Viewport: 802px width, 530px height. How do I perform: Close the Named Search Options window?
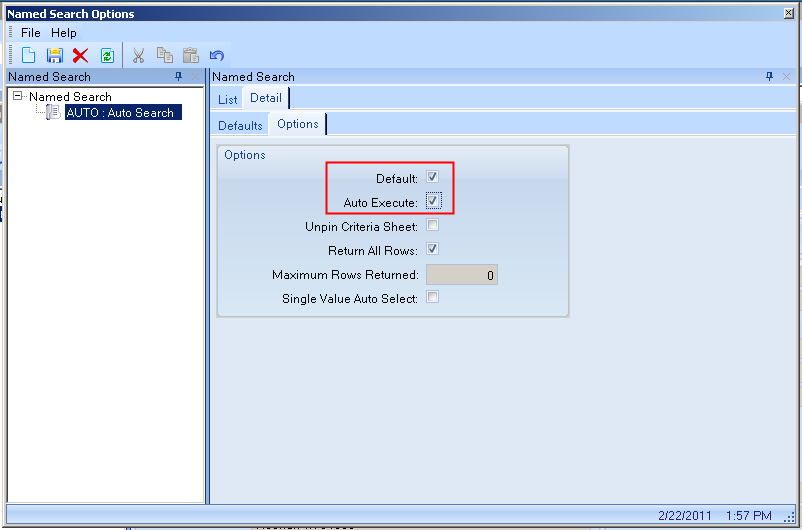(x=789, y=13)
